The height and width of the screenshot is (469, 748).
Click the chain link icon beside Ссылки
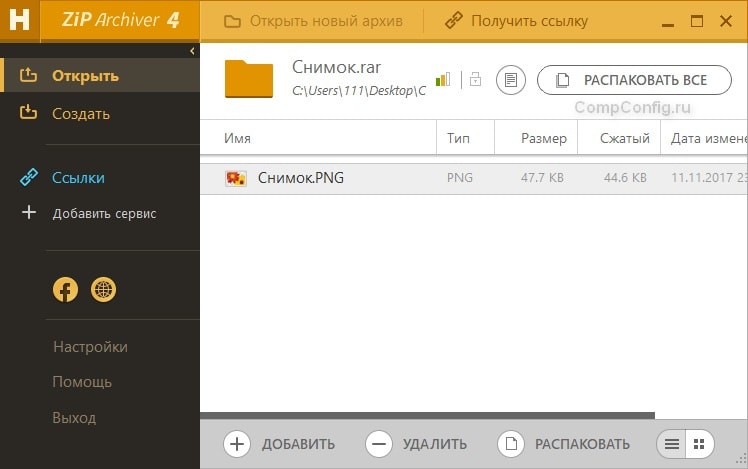click(29, 177)
